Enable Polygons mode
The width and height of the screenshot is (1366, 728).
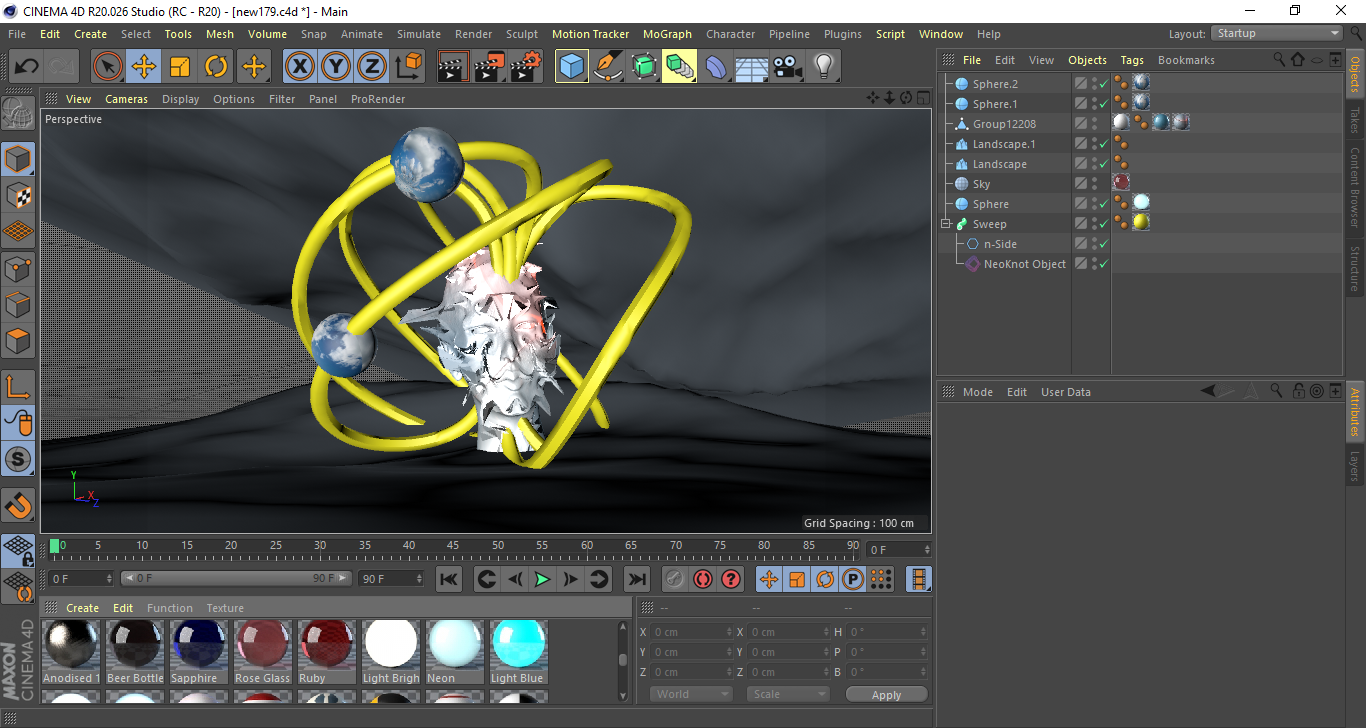click(19, 340)
